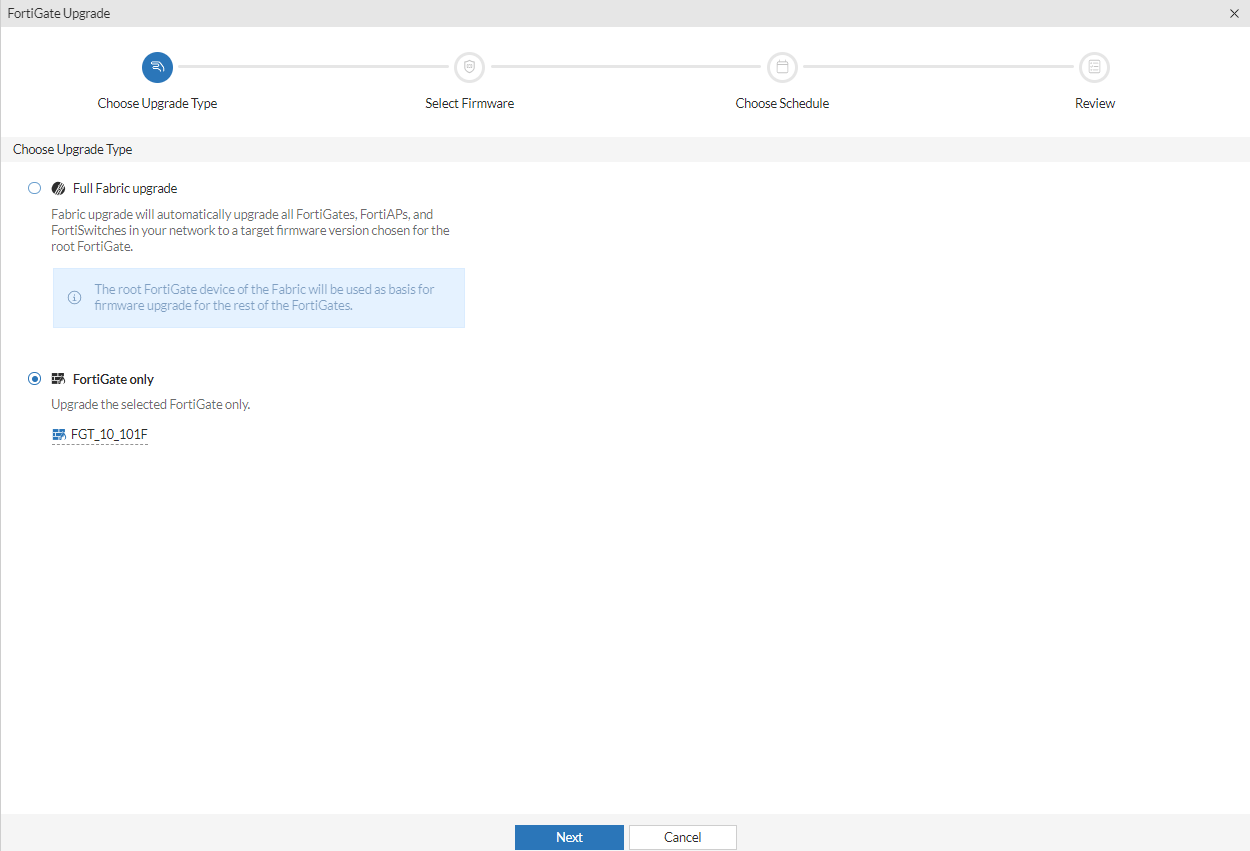Click the Choose Schedule step label

[x=782, y=103]
